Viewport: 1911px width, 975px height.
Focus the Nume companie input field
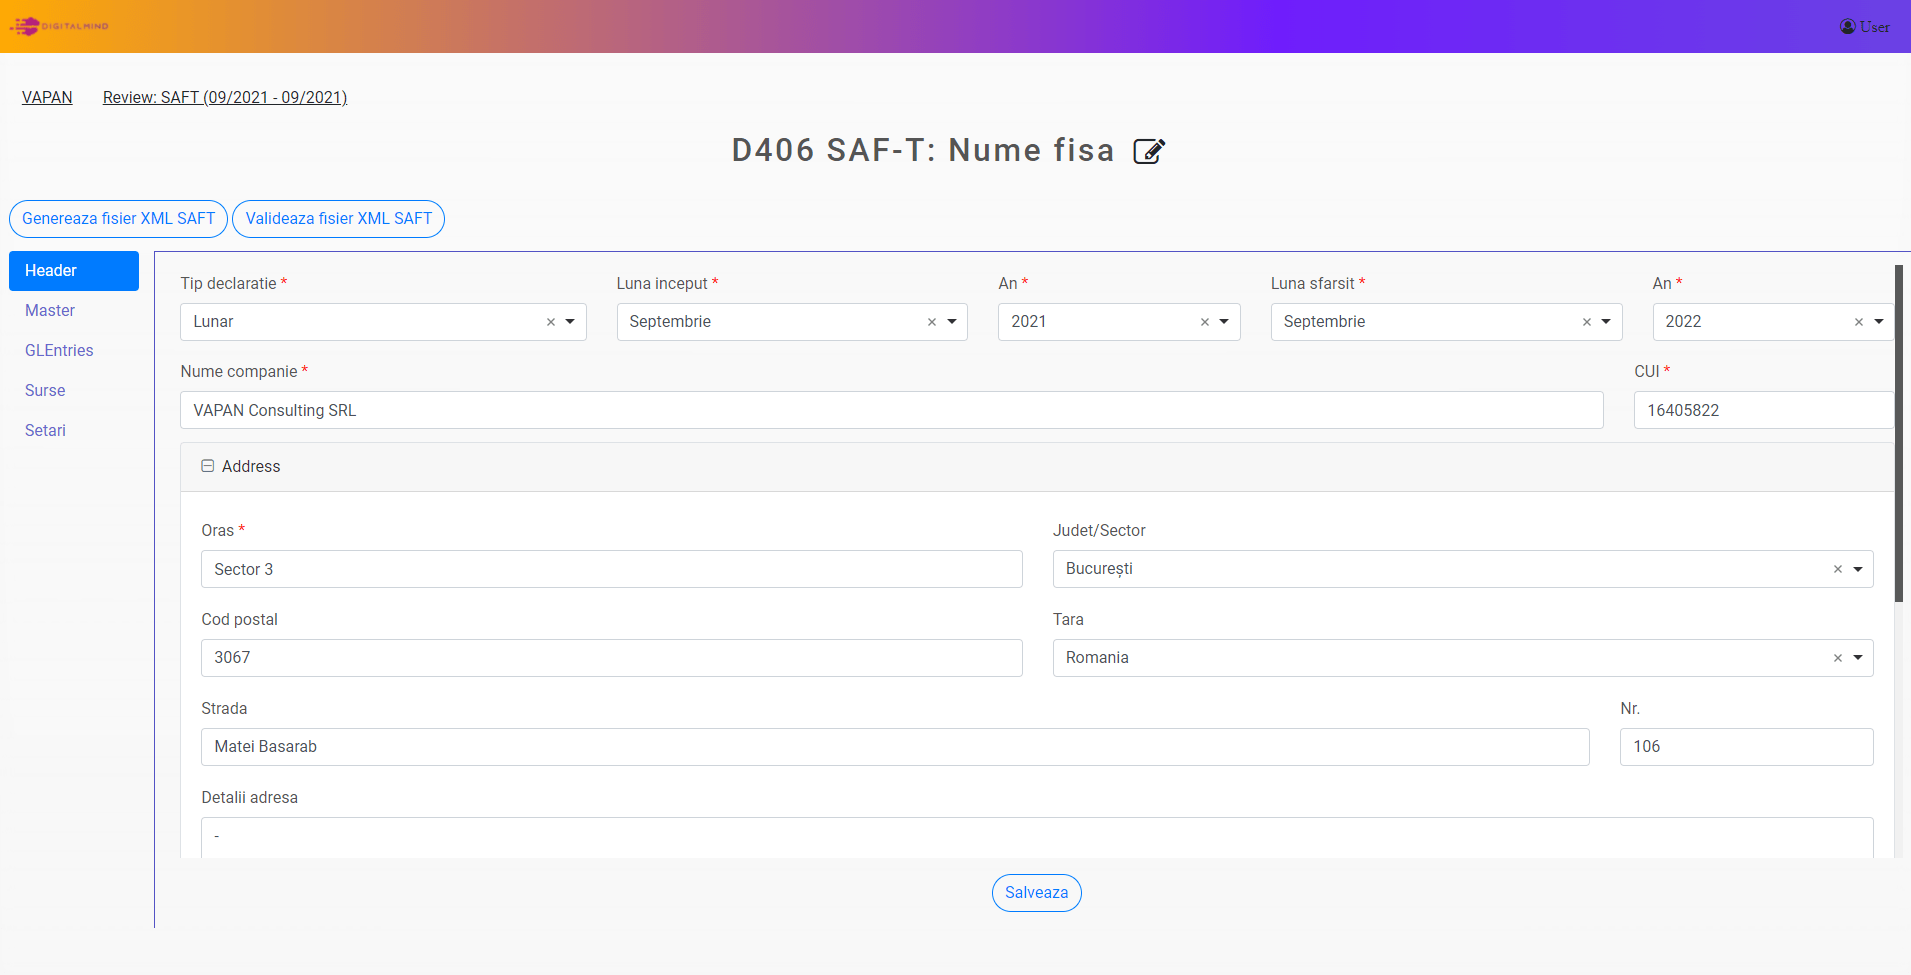[x=891, y=410]
